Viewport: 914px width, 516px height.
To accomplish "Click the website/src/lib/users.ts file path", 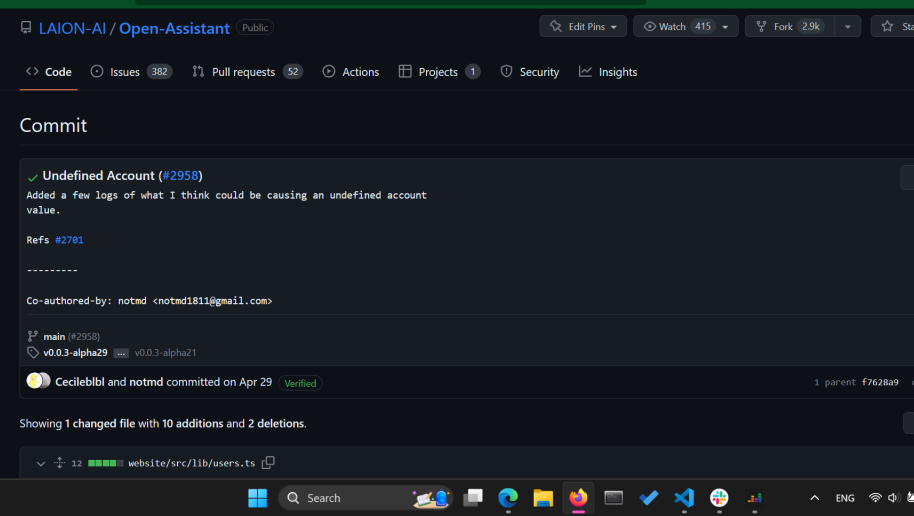I will coord(192,463).
